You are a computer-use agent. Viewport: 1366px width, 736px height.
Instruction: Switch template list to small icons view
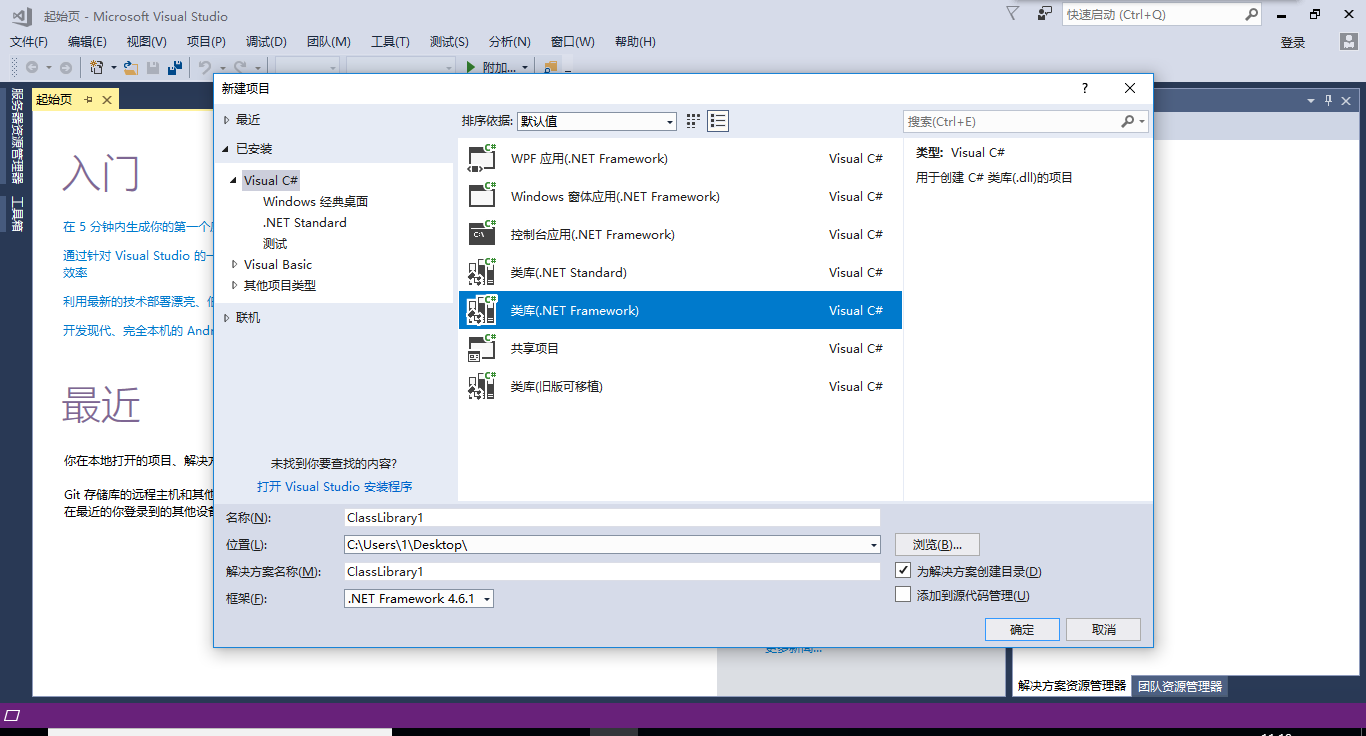click(x=694, y=121)
